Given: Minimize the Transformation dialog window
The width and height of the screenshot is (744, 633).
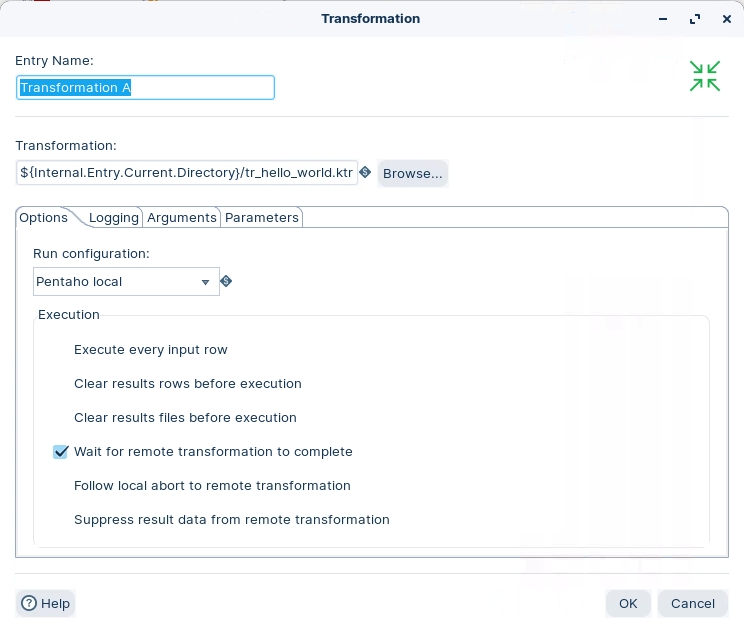Looking at the screenshot, I should [663, 19].
